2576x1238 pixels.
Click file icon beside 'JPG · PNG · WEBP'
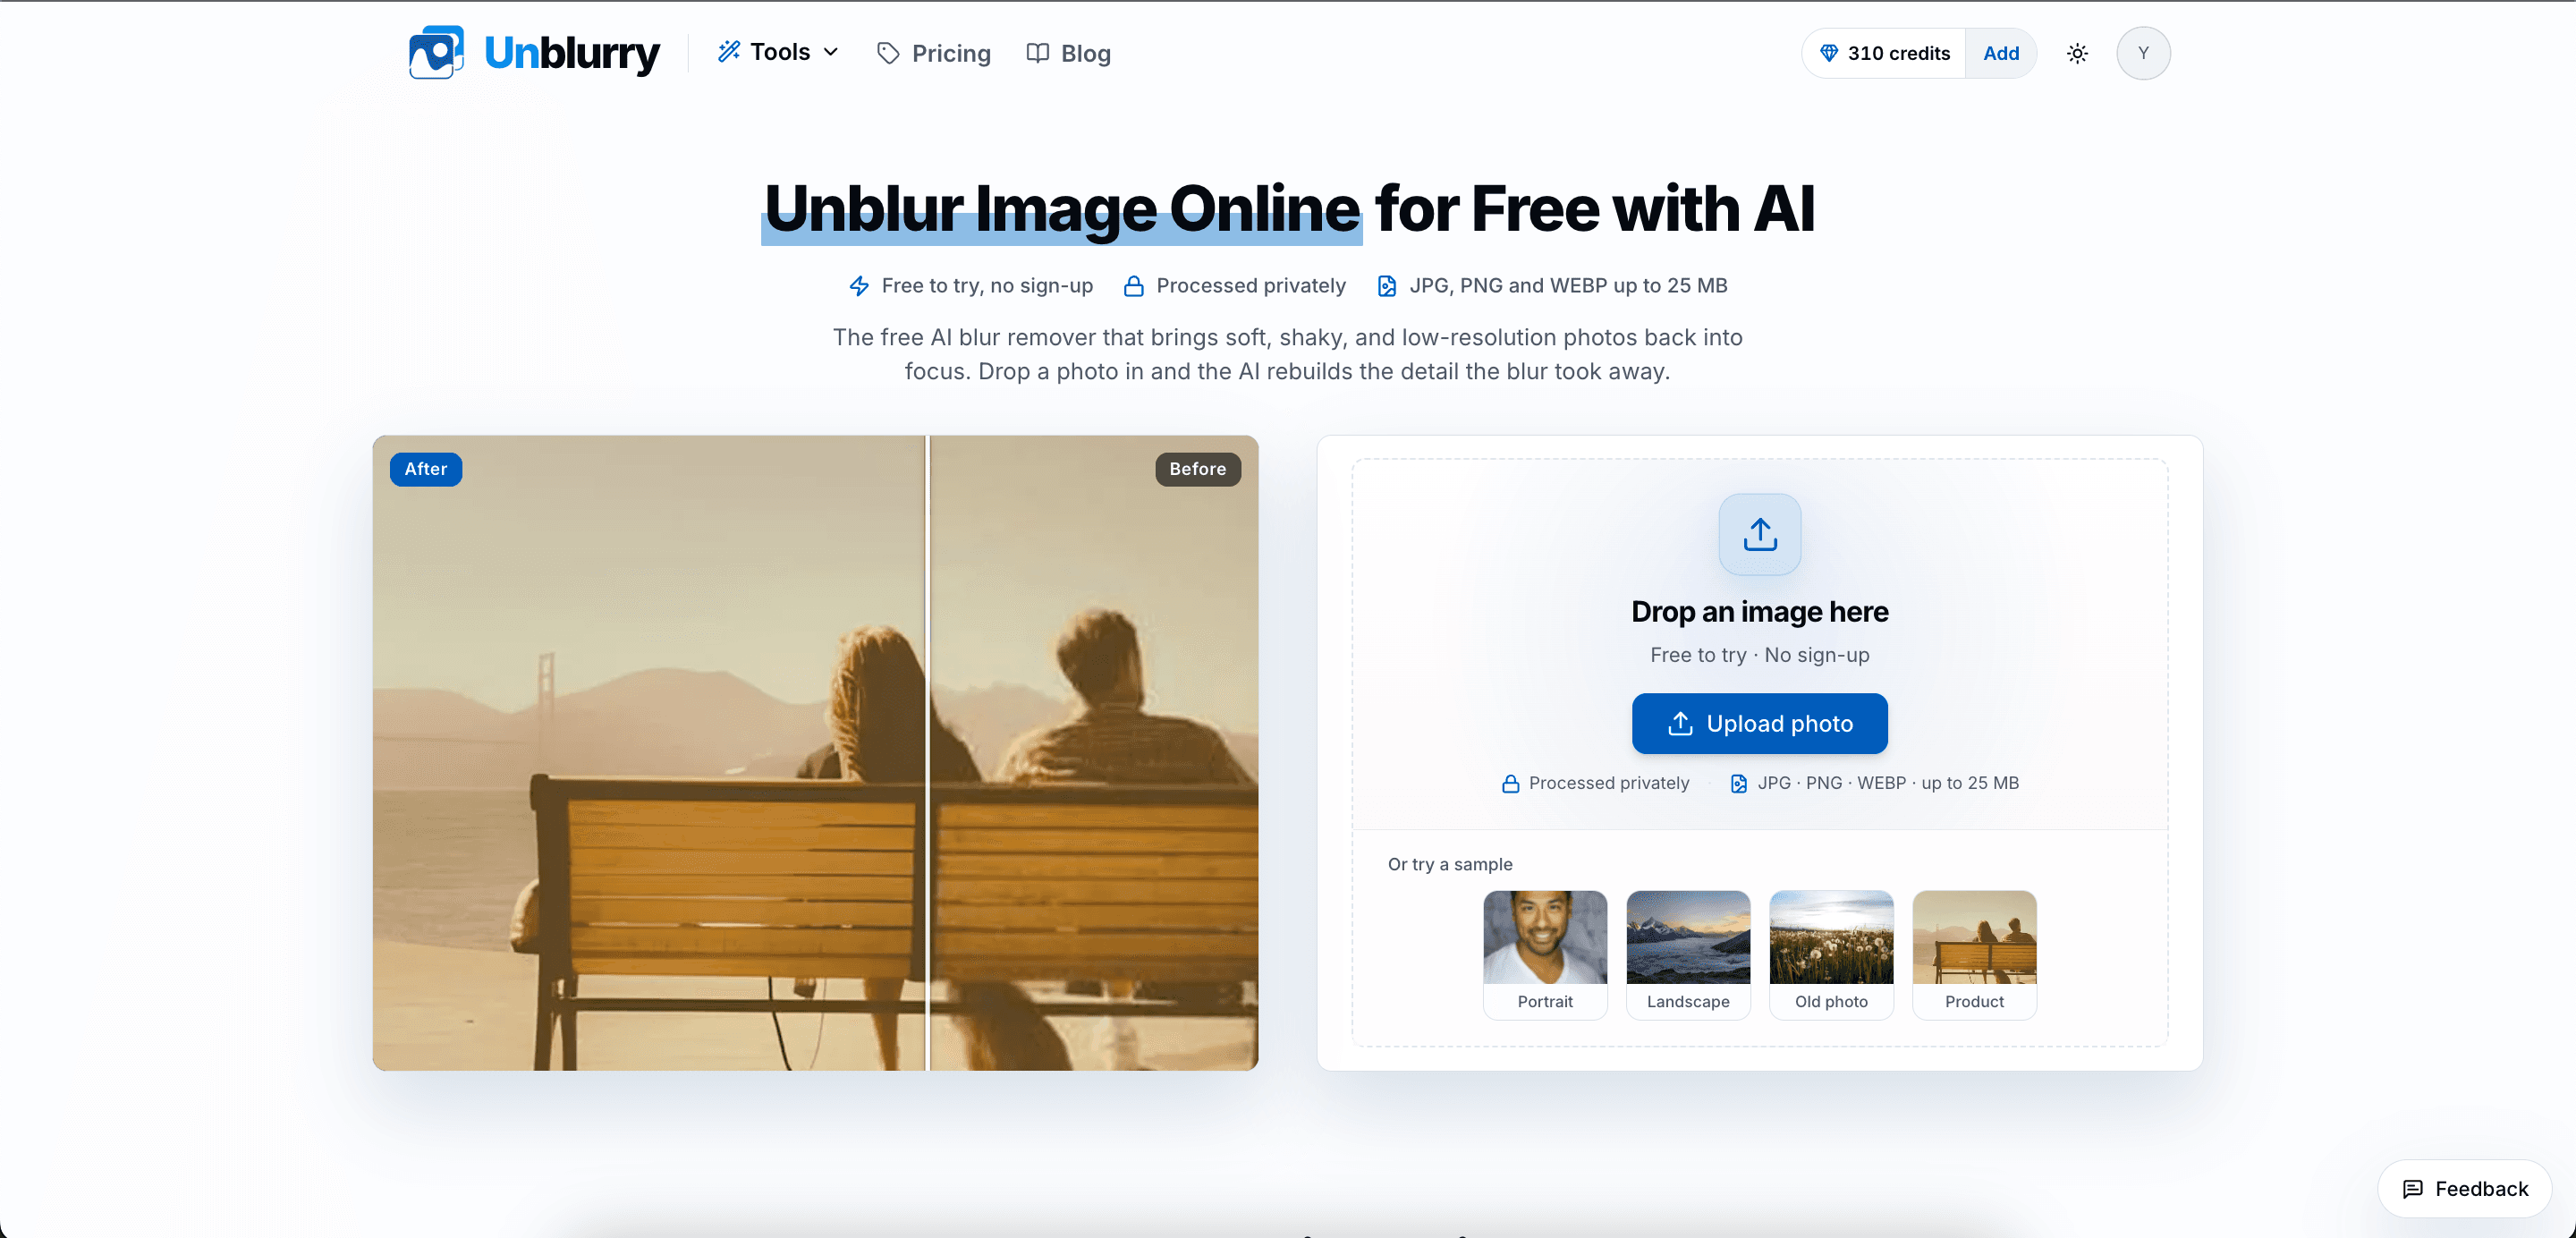[1739, 783]
